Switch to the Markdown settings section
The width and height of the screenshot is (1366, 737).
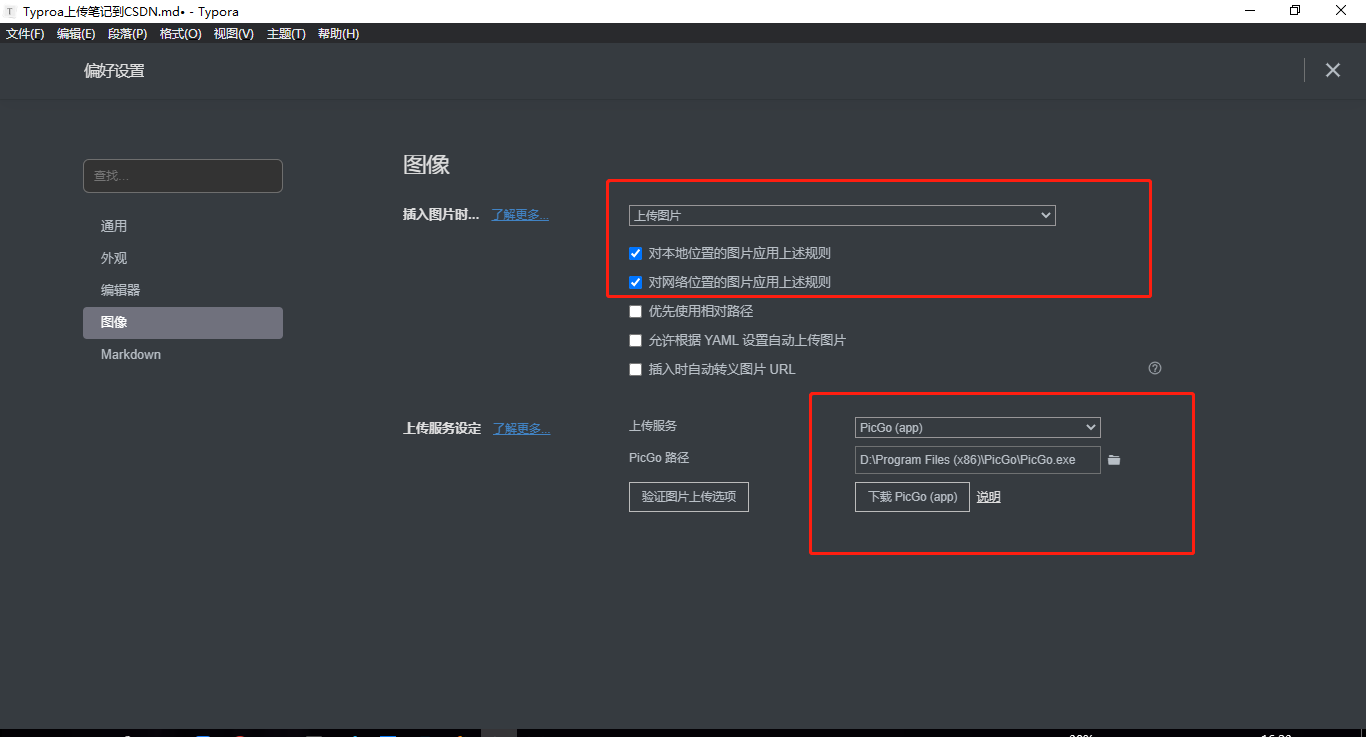click(130, 354)
